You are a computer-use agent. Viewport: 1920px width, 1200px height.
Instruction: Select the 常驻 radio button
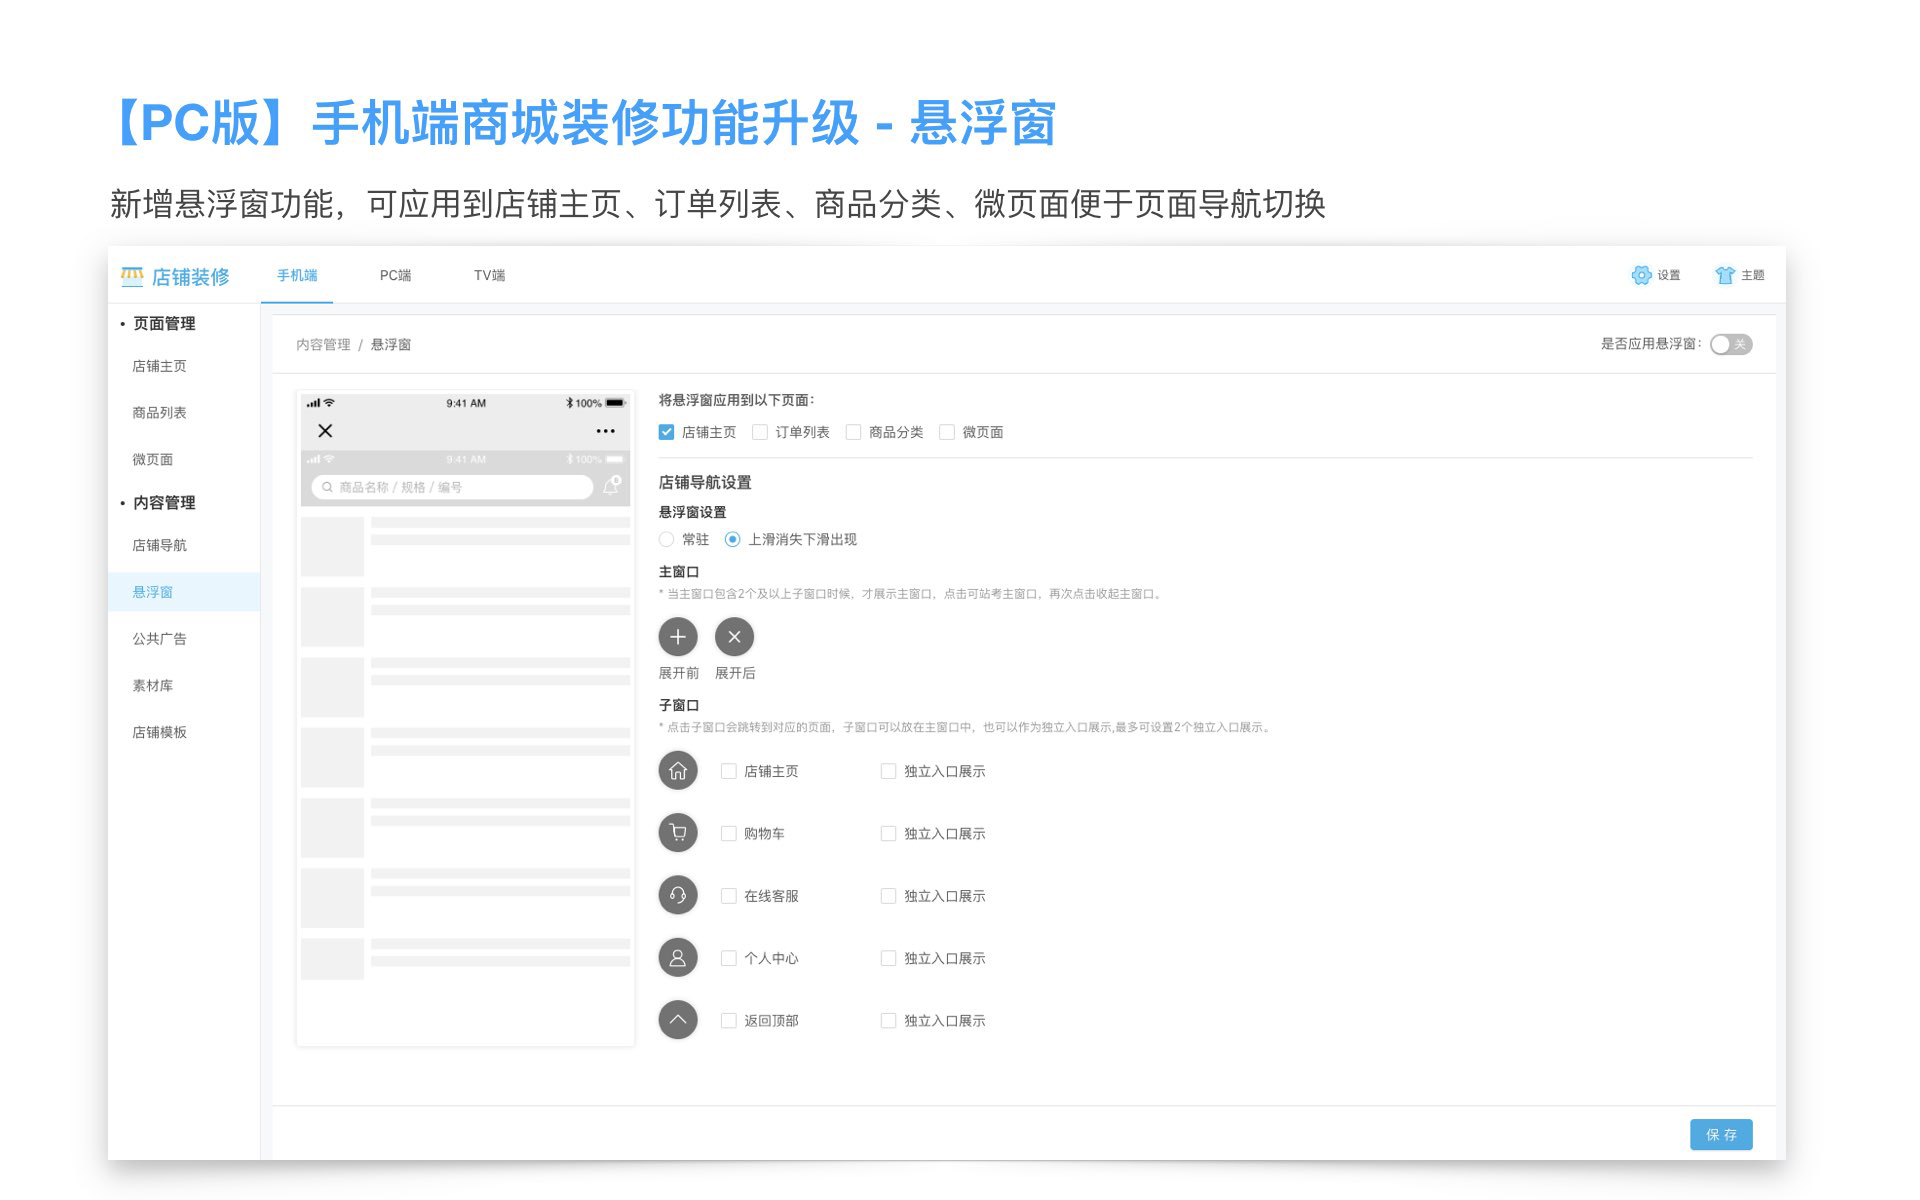point(667,539)
